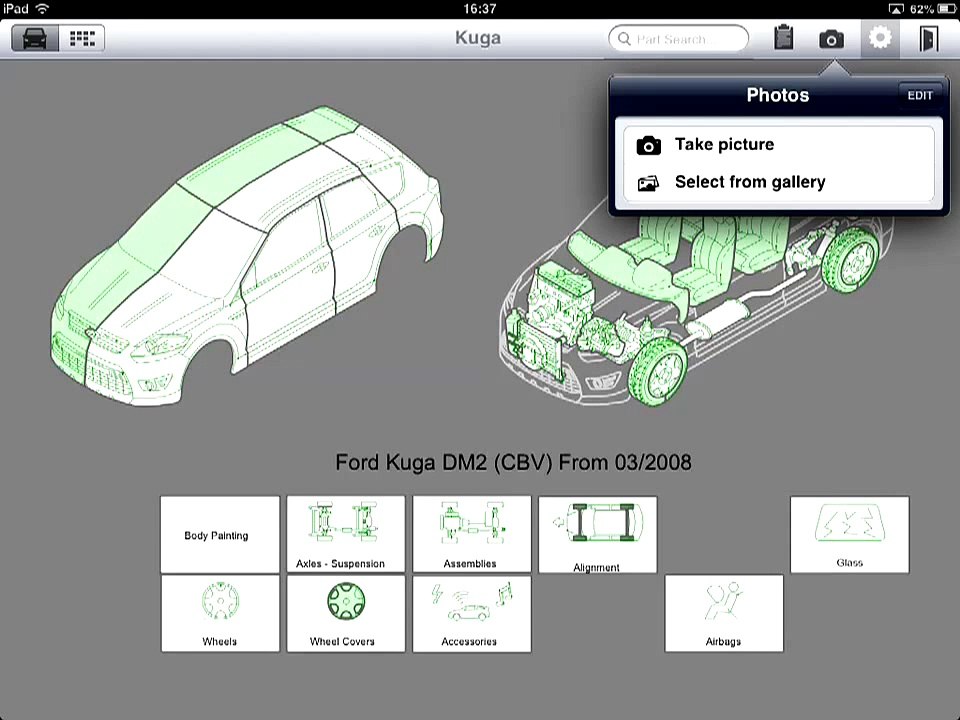The image size is (960, 720).
Task: Tap the AirPlay icon in status bar
Action: (x=896, y=9)
